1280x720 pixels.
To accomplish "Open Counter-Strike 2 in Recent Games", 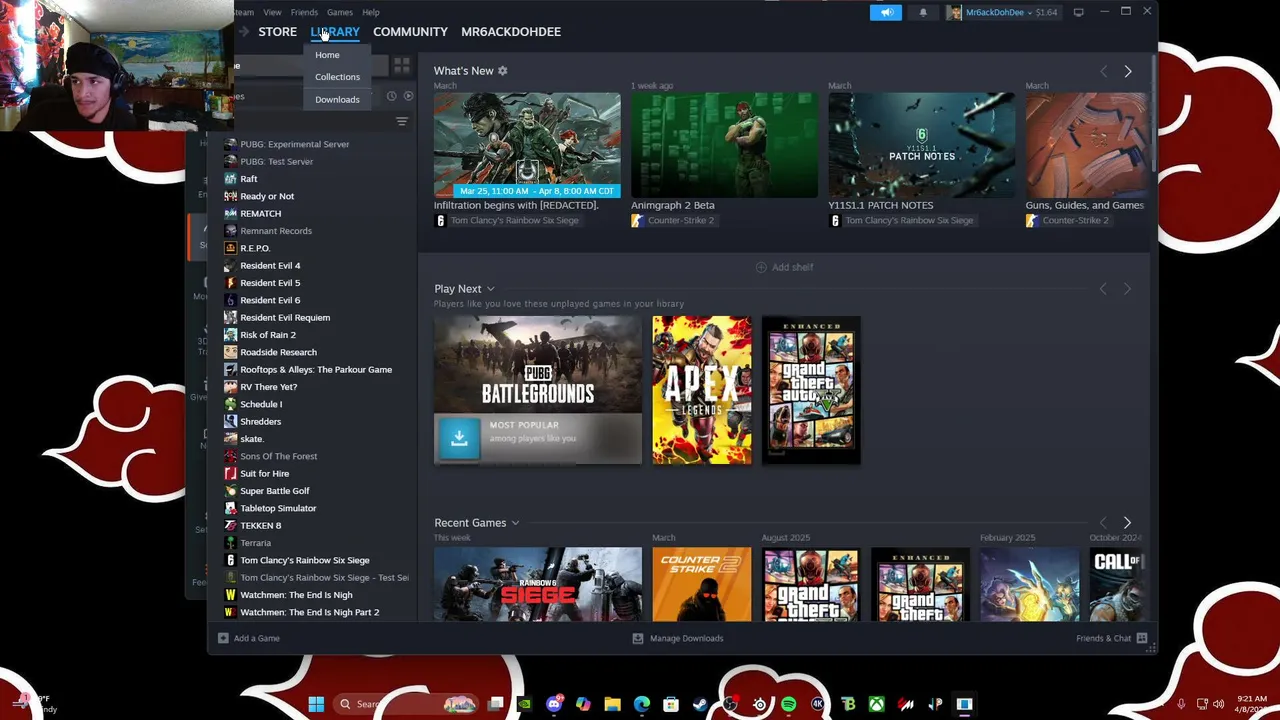I will 702,584.
